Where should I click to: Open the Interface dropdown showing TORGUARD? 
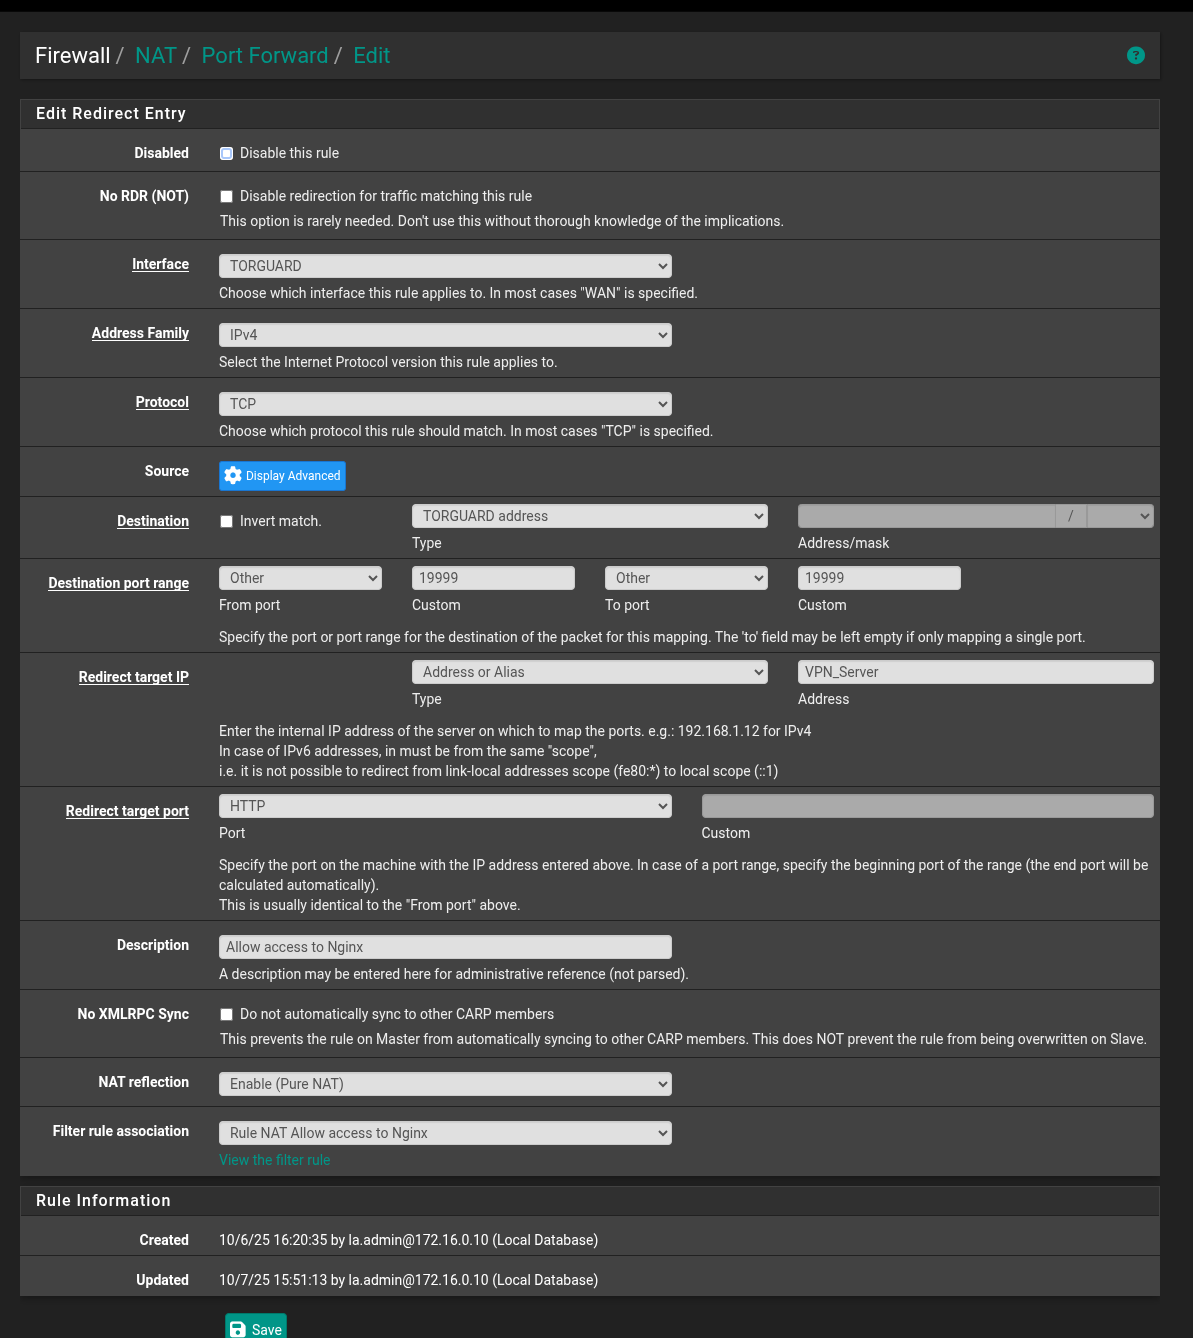point(445,266)
